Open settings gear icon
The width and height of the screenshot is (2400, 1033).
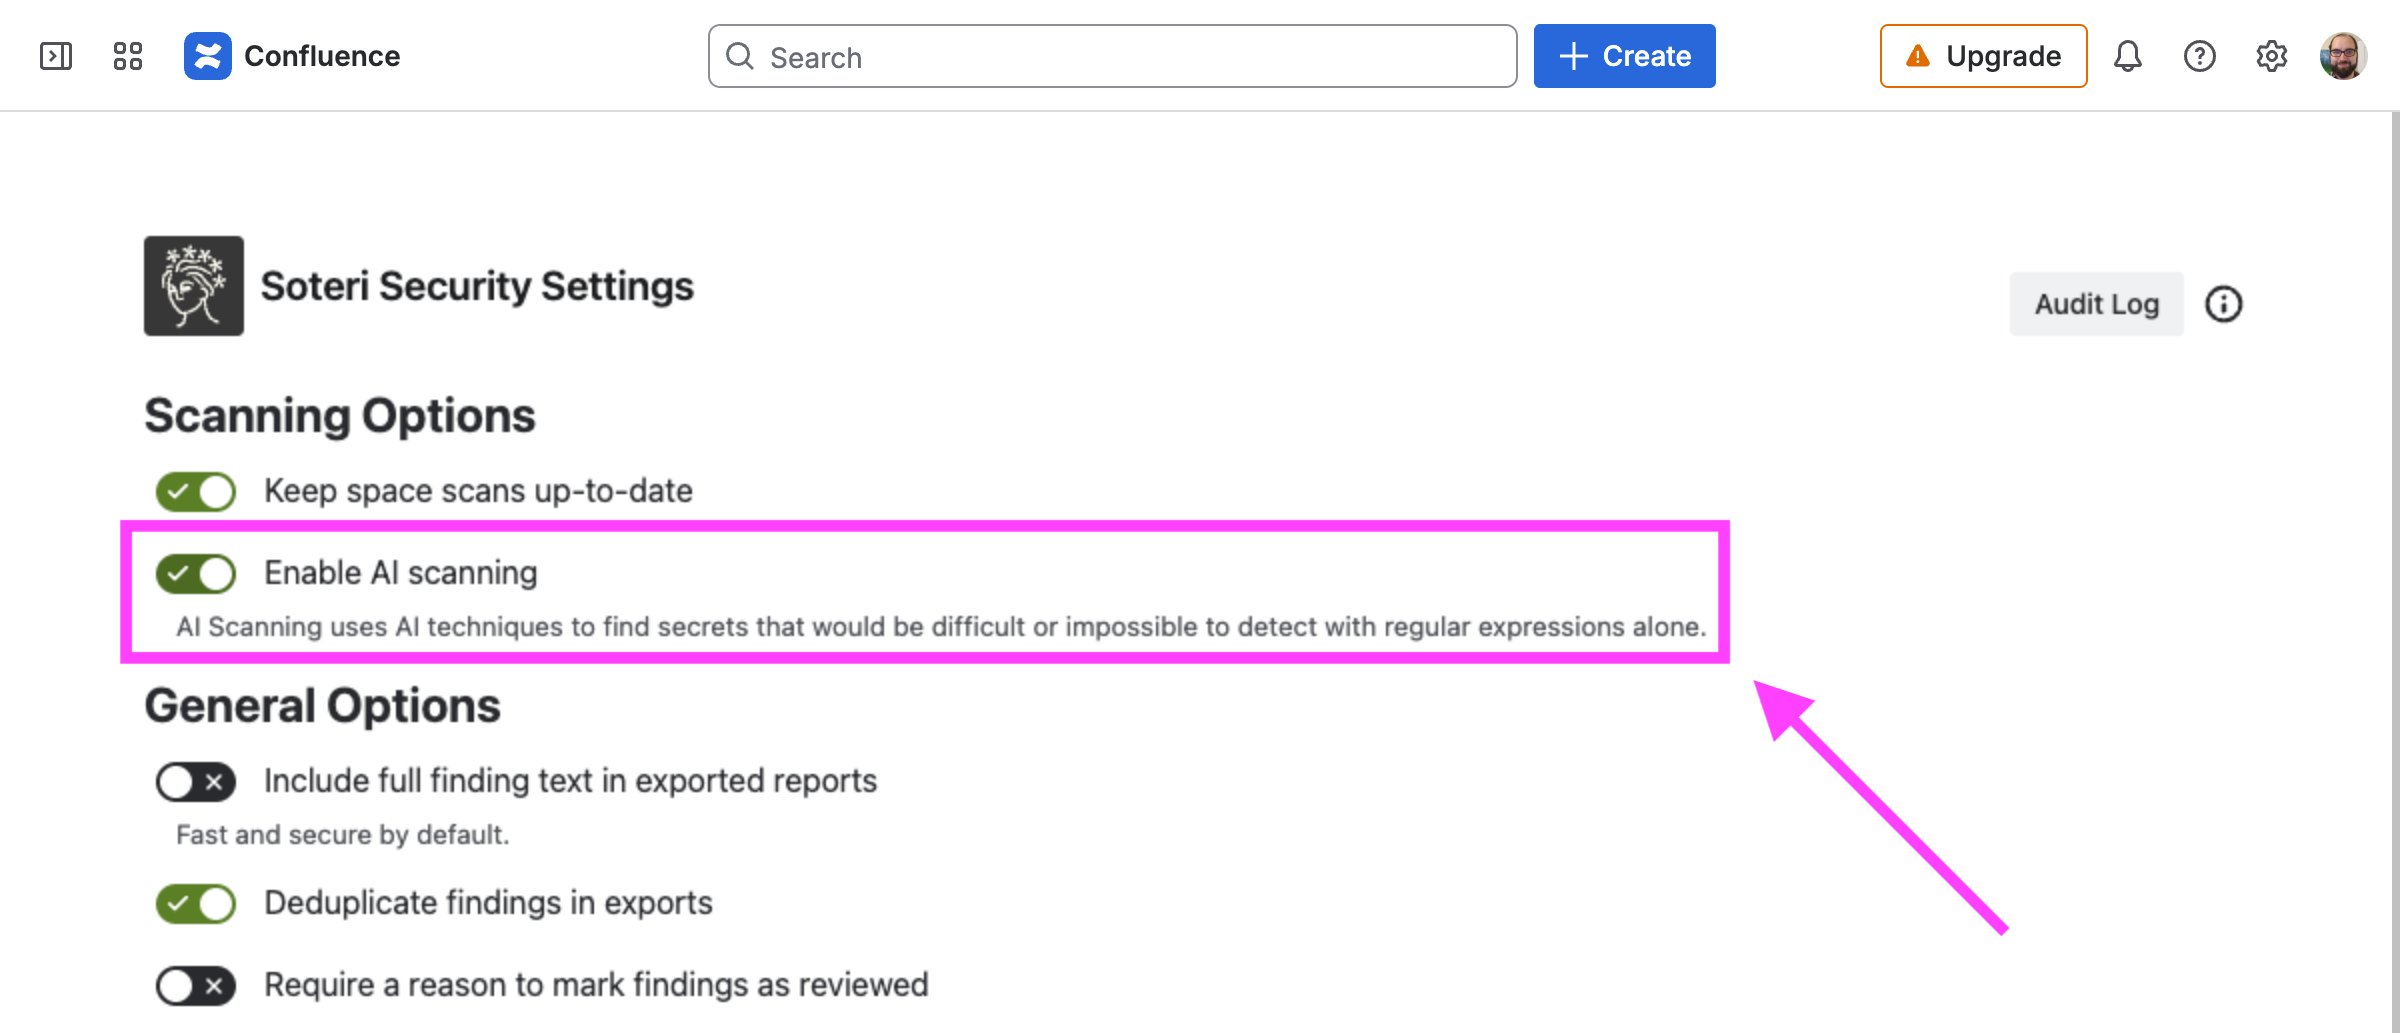coord(2271,56)
